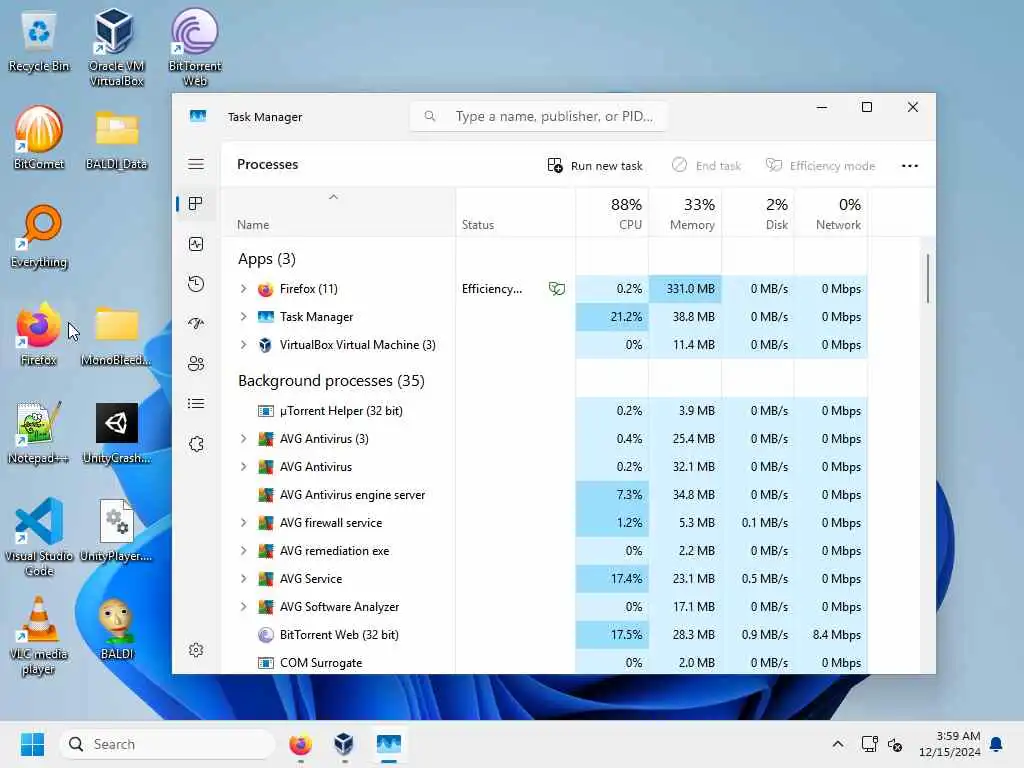The image size is (1024, 768).
Task: Open the Users page icon in sidebar
Action: coord(196,364)
